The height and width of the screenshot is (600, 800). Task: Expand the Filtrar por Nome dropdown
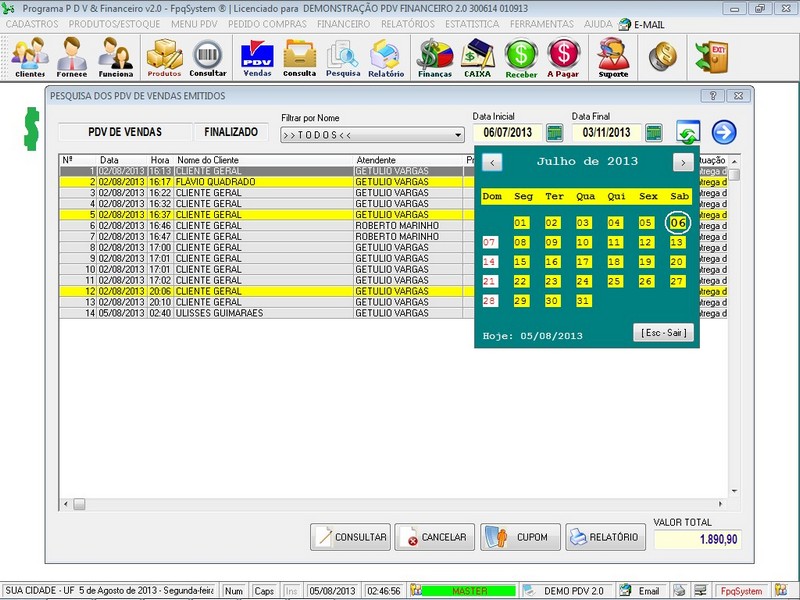coord(458,135)
